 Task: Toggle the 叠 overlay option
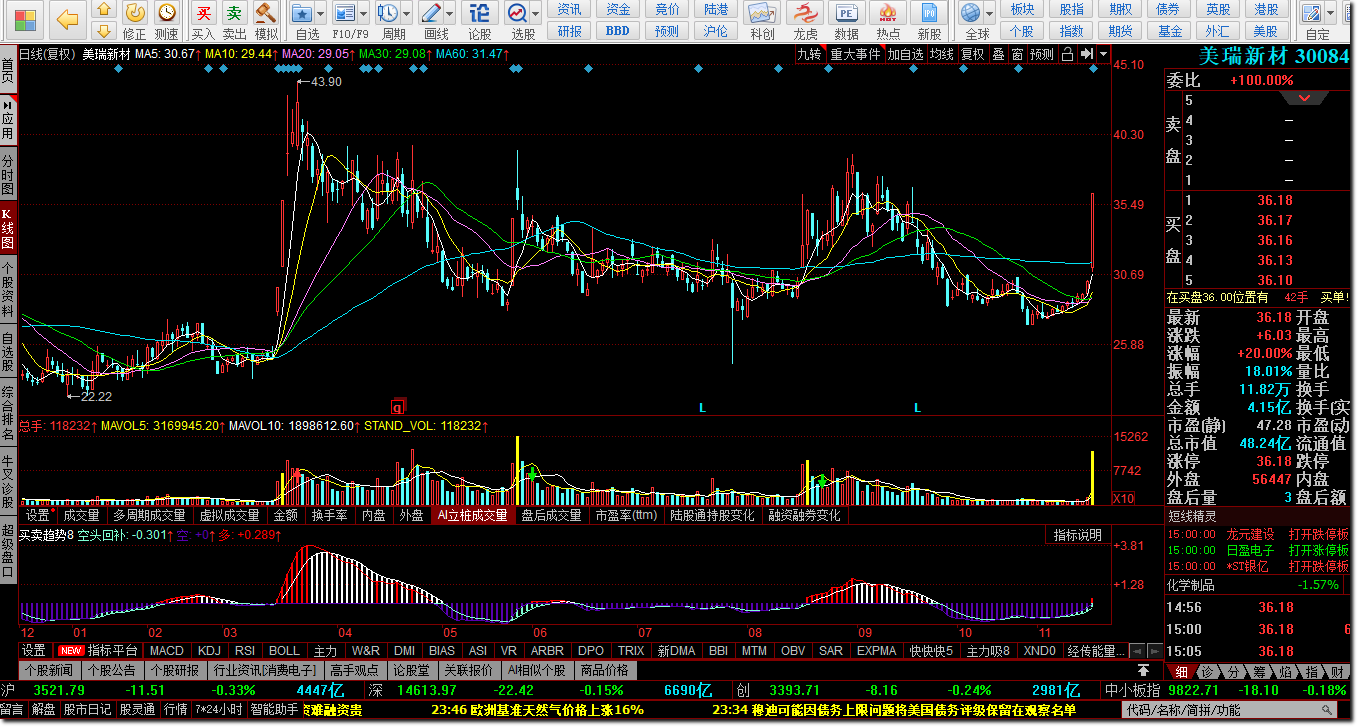pyautogui.click(x=998, y=54)
